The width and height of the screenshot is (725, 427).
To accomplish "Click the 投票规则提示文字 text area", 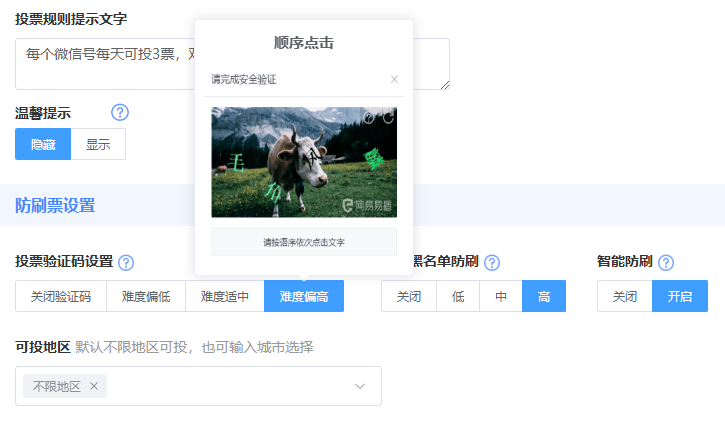I will (100, 64).
